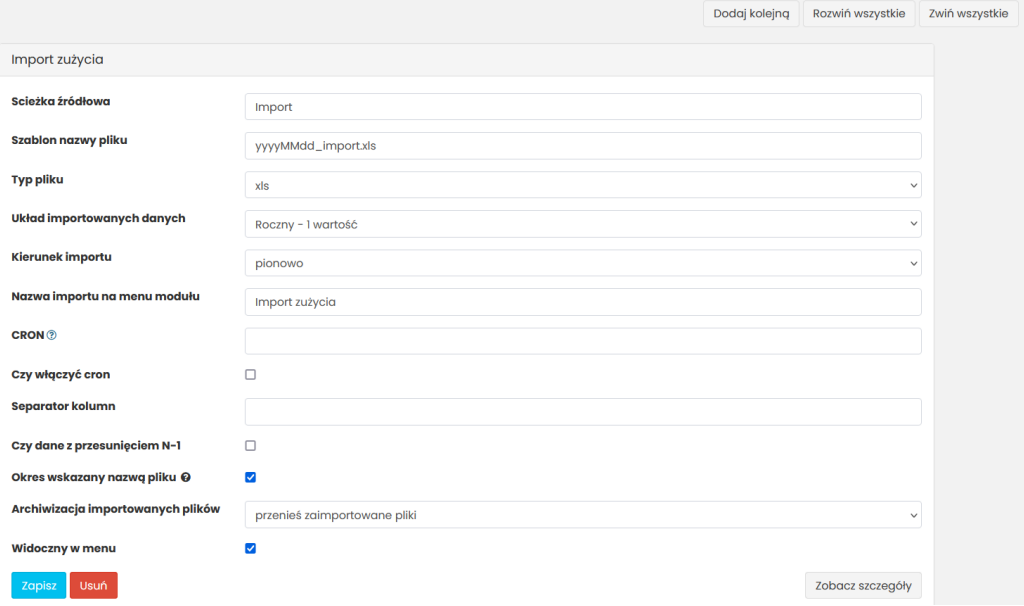
Task: Uncheck Okres wskazany nazwą pliku checkbox
Action: click(x=251, y=477)
